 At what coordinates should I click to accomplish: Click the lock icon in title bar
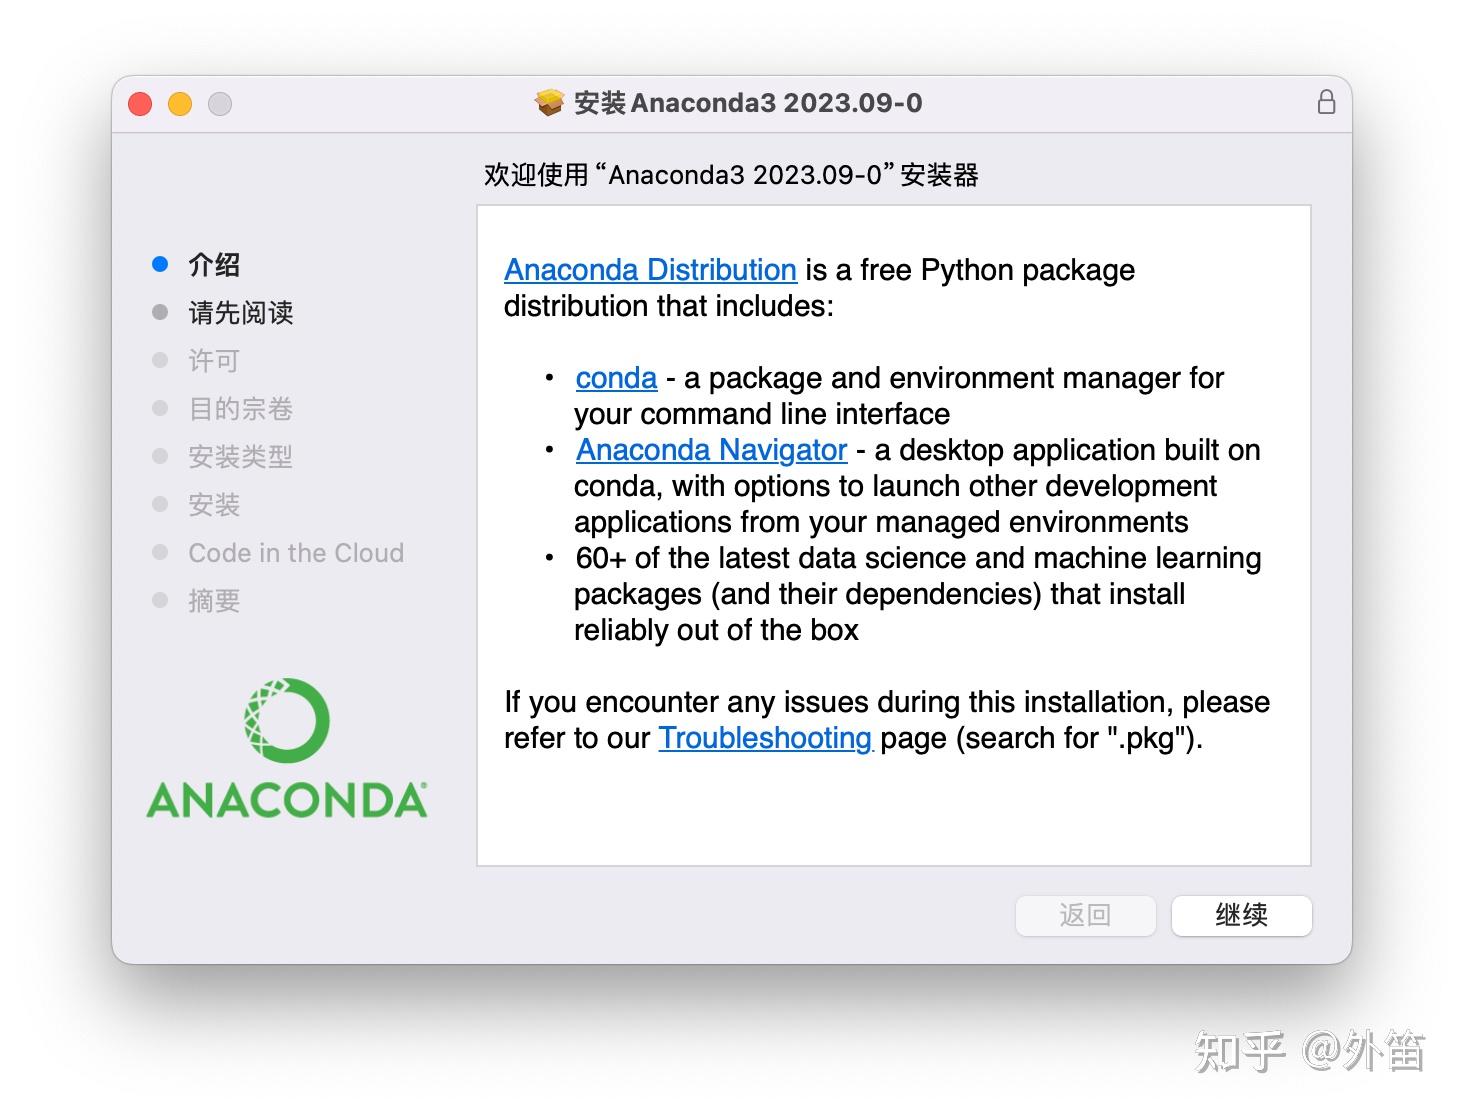coord(1326,102)
